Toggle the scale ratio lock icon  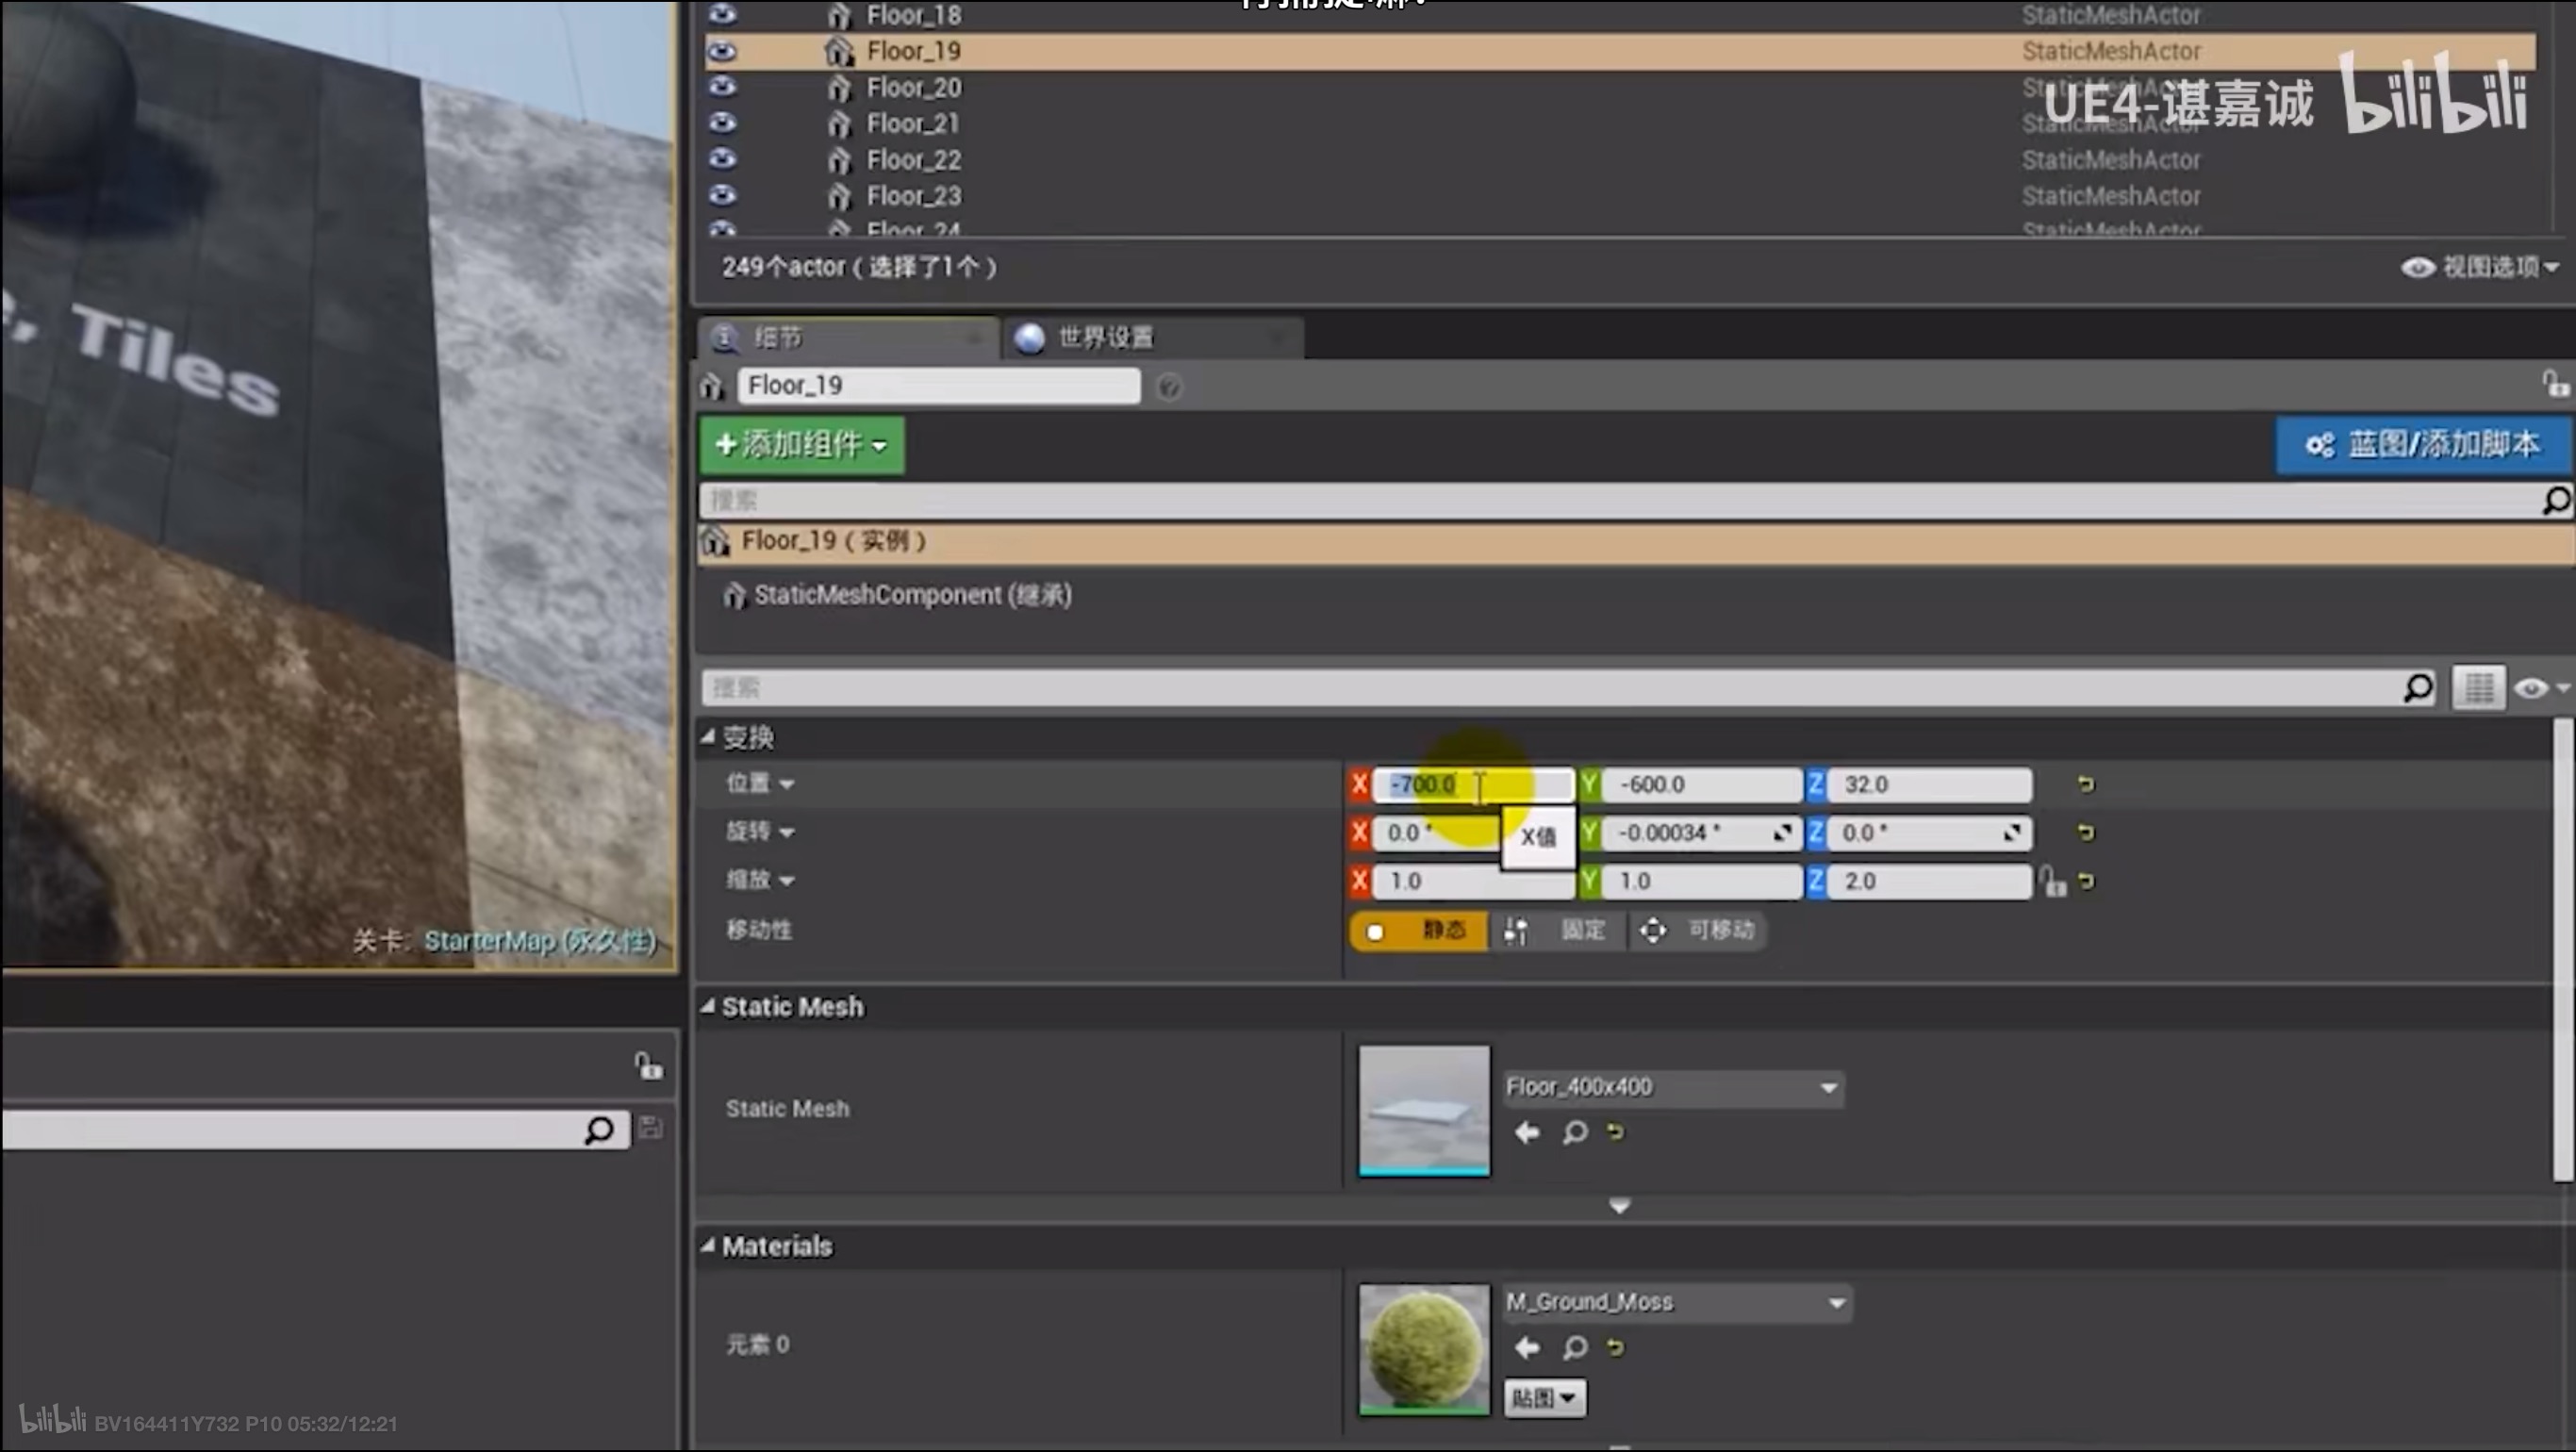(x=2052, y=882)
